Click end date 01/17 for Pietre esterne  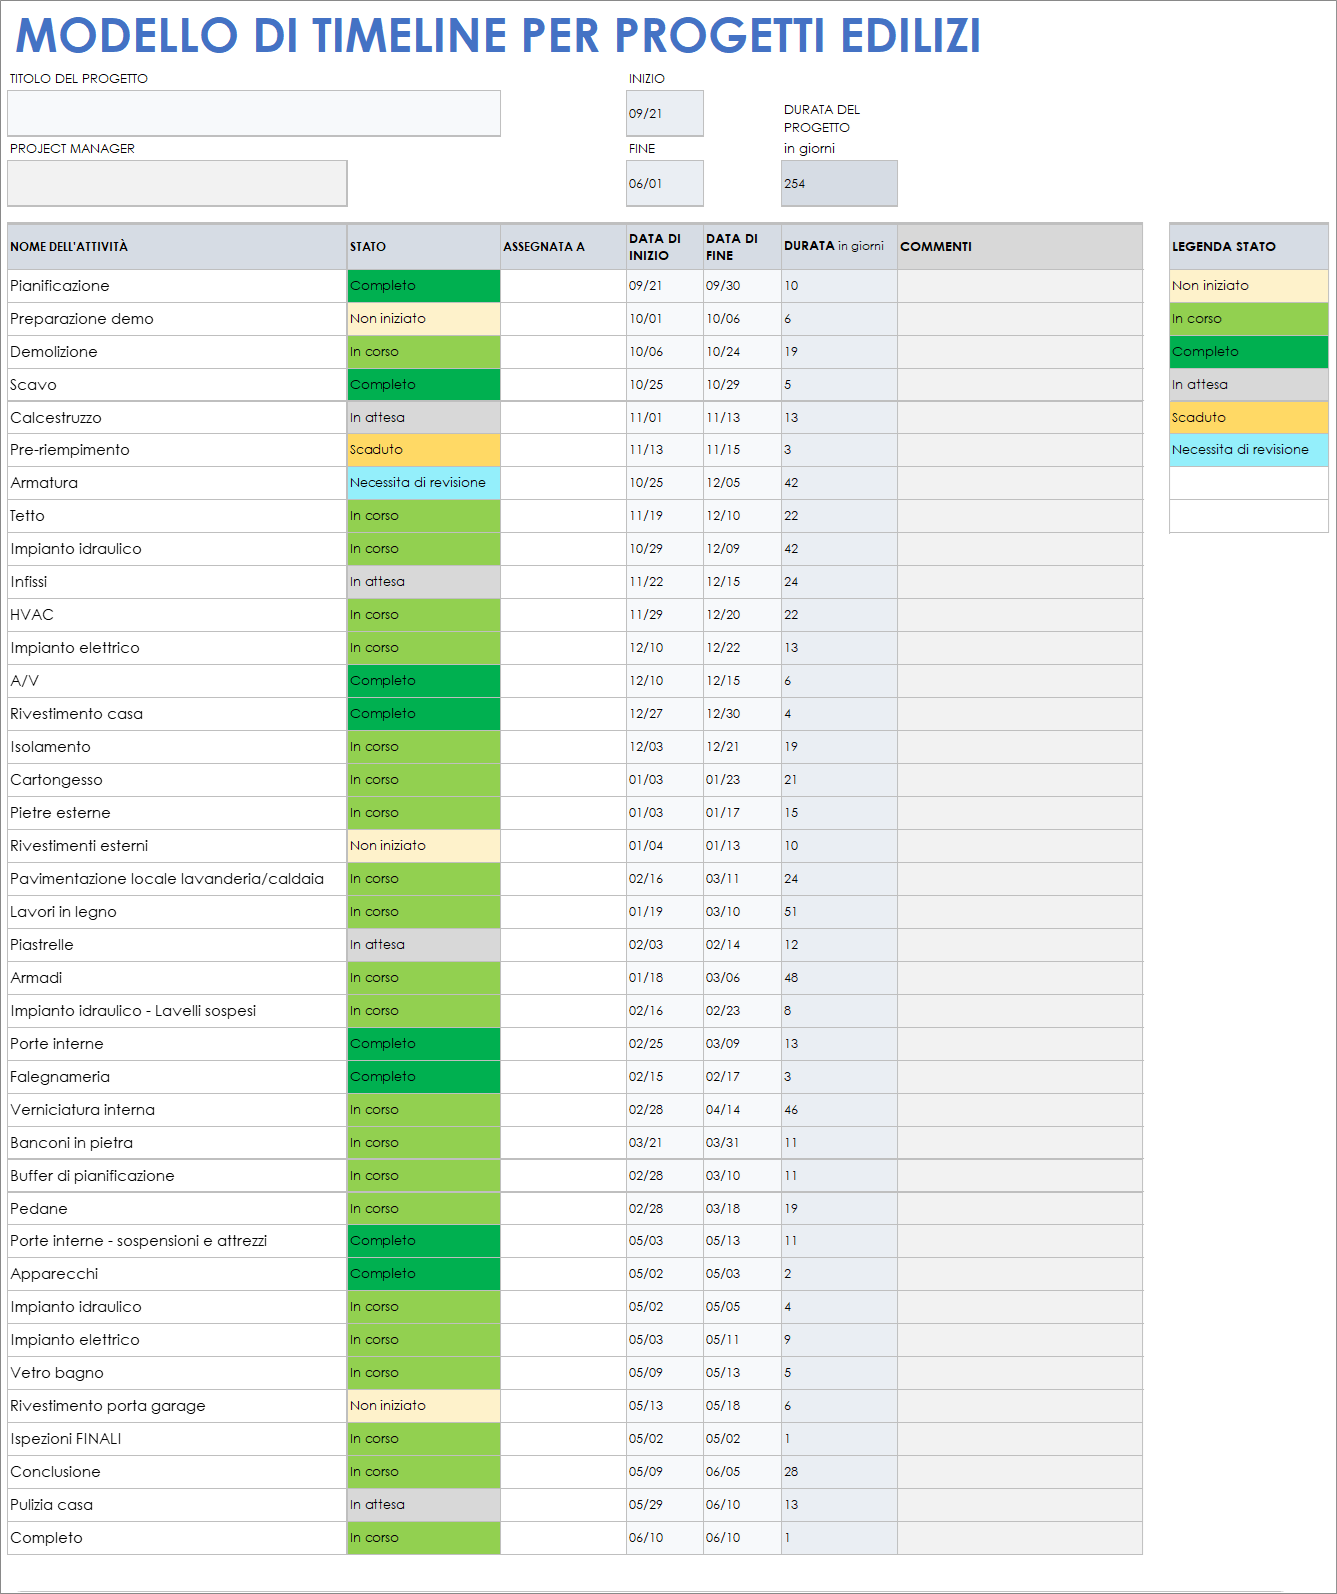click(x=742, y=813)
